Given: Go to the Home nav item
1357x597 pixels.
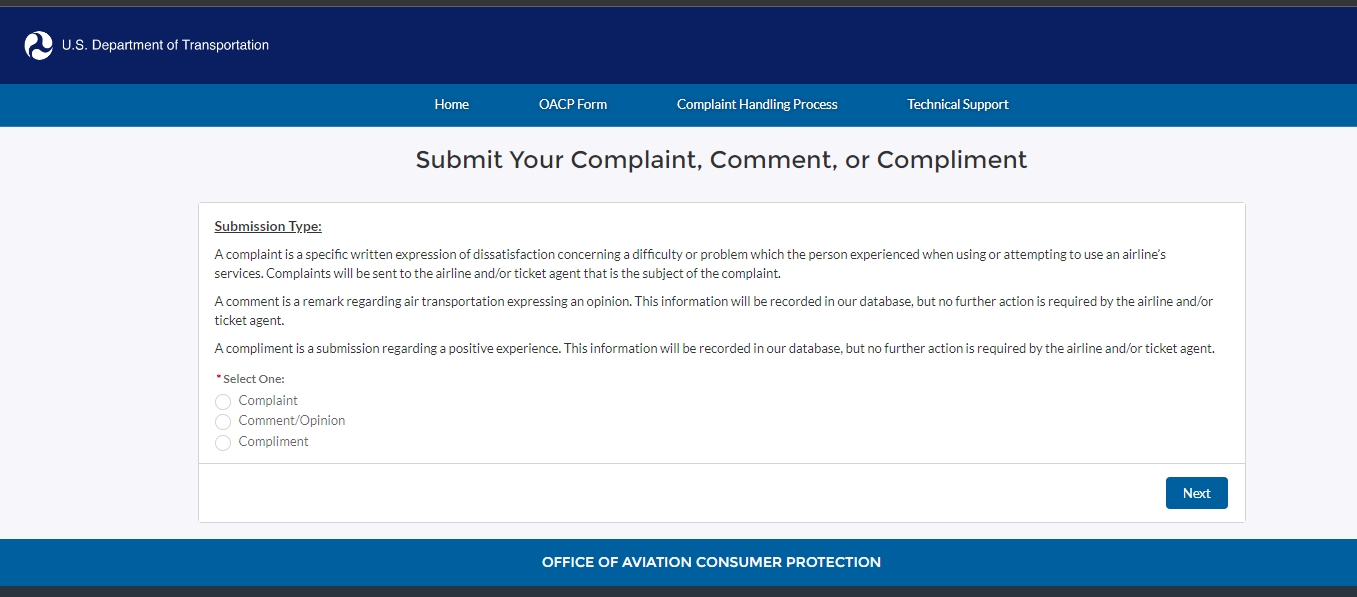Looking at the screenshot, I should (451, 104).
